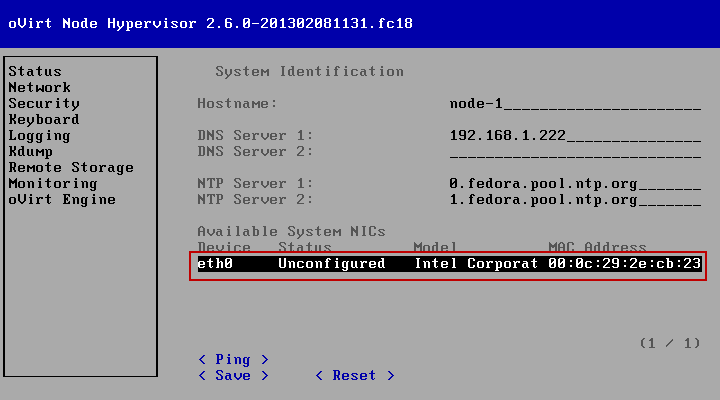The width and height of the screenshot is (720, 400).
Task: Click the Ping button
Action: (233, 360)
